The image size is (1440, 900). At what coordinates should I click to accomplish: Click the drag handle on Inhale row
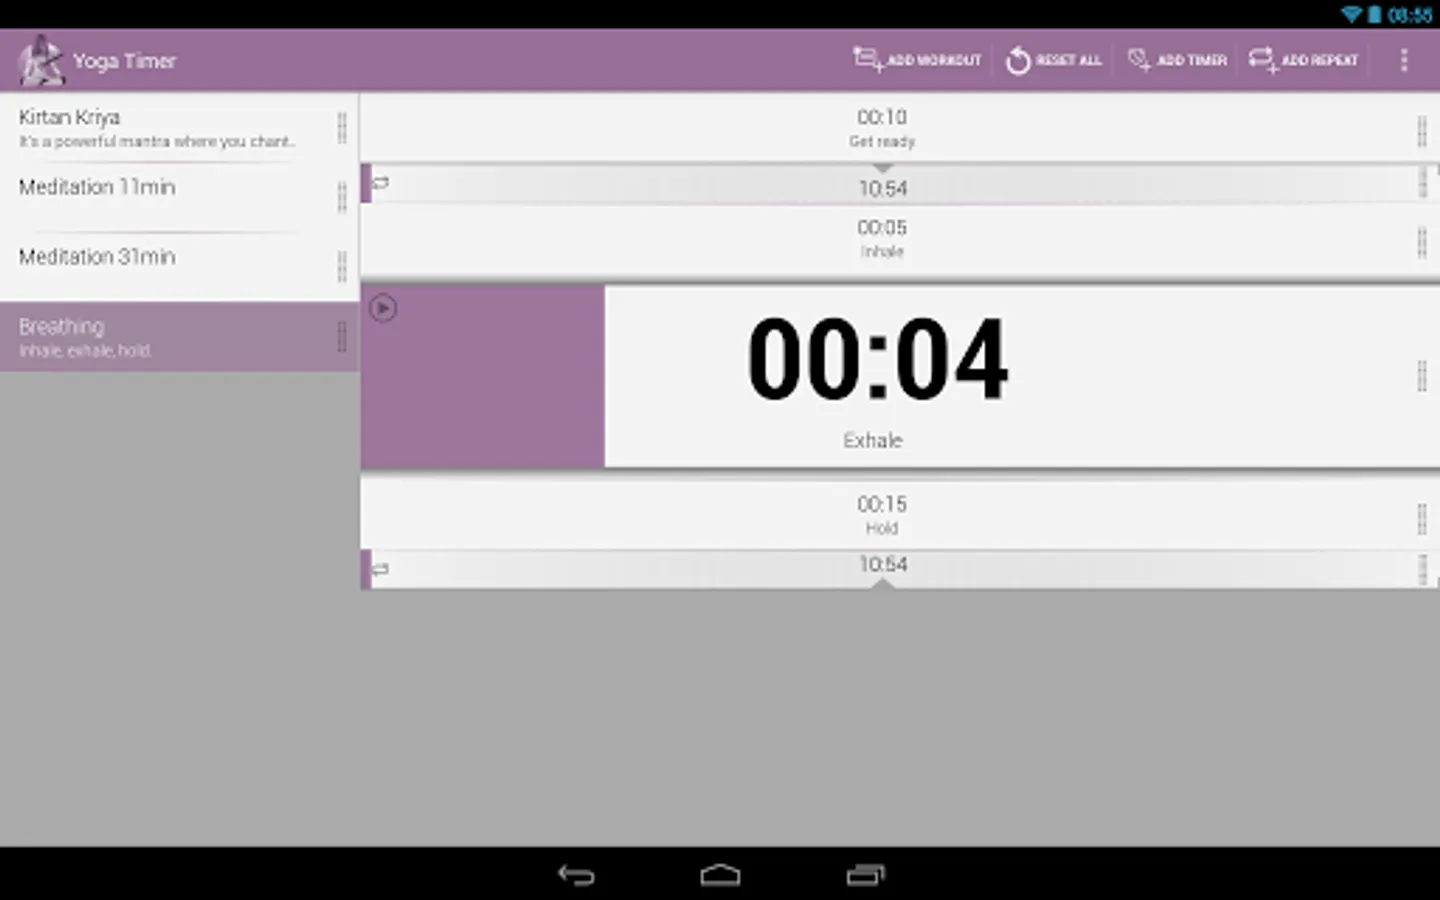pos(1422,242)
